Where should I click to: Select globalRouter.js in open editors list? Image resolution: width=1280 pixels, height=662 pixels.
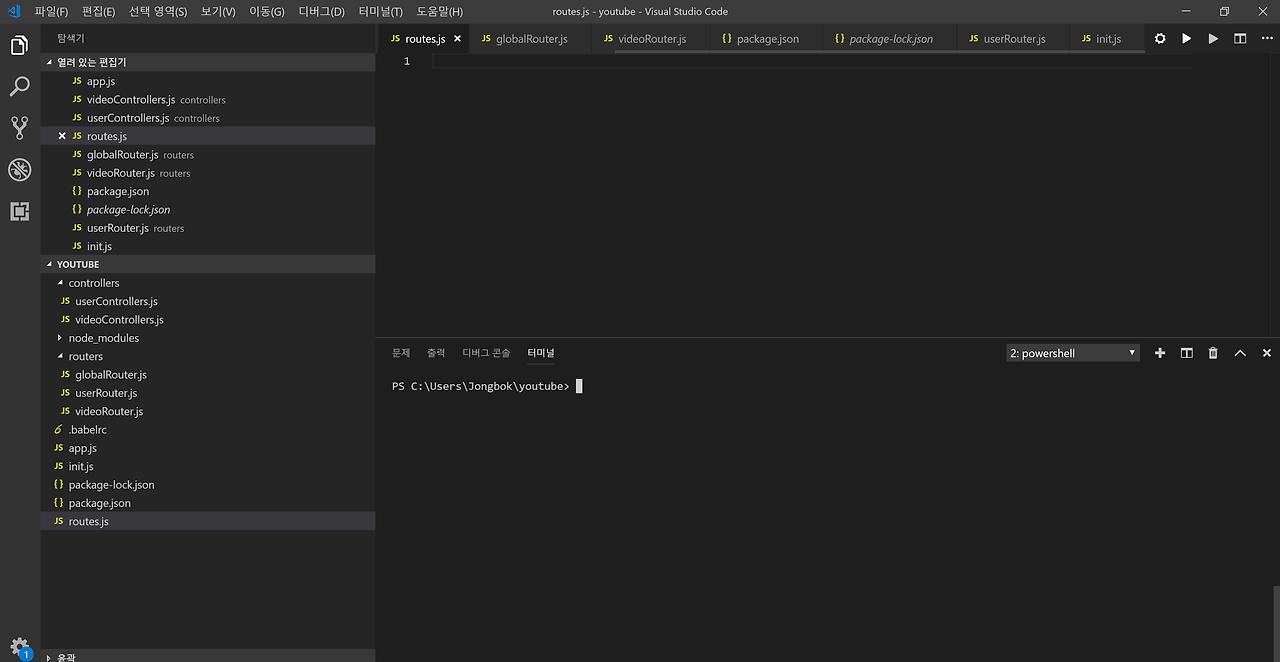pos(208,154)
